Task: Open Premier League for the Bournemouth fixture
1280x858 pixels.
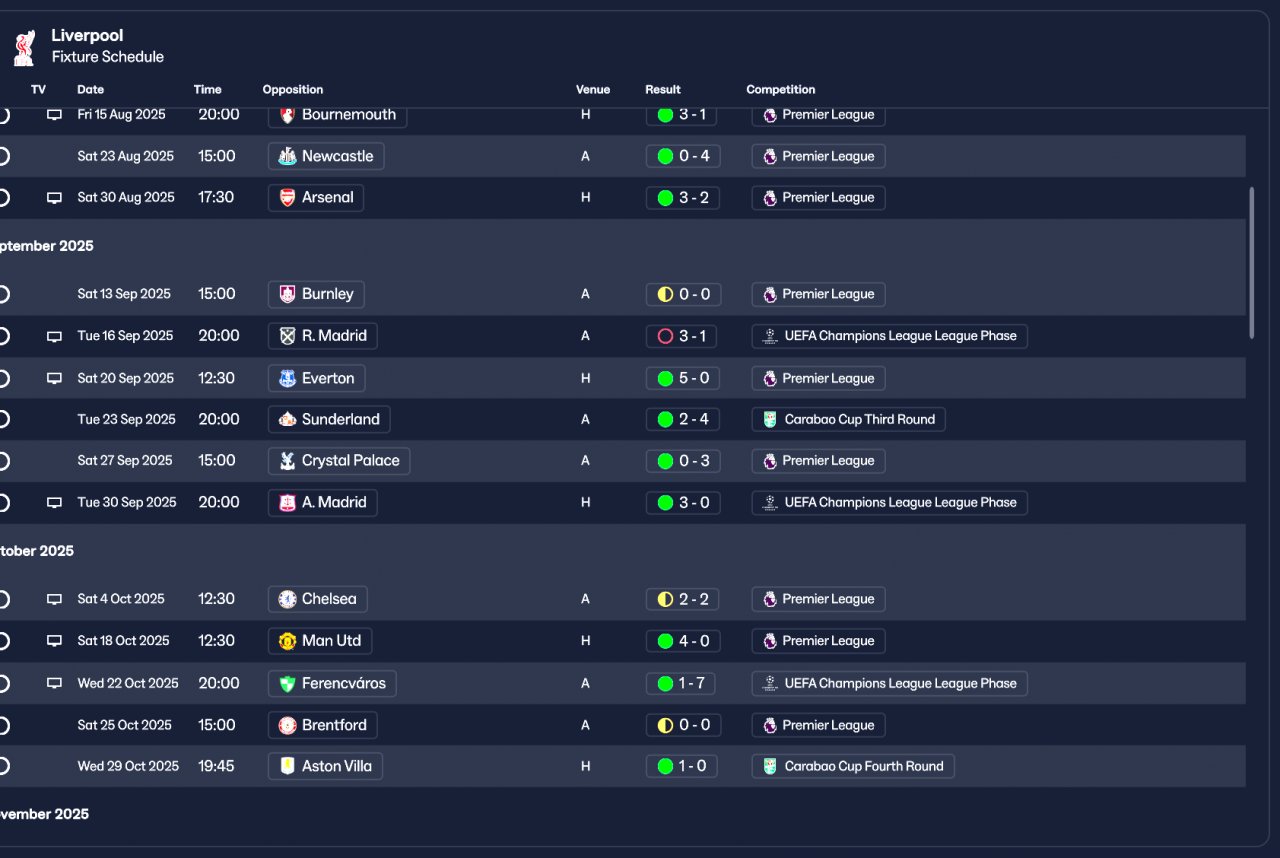Action: tap(818, 115)
